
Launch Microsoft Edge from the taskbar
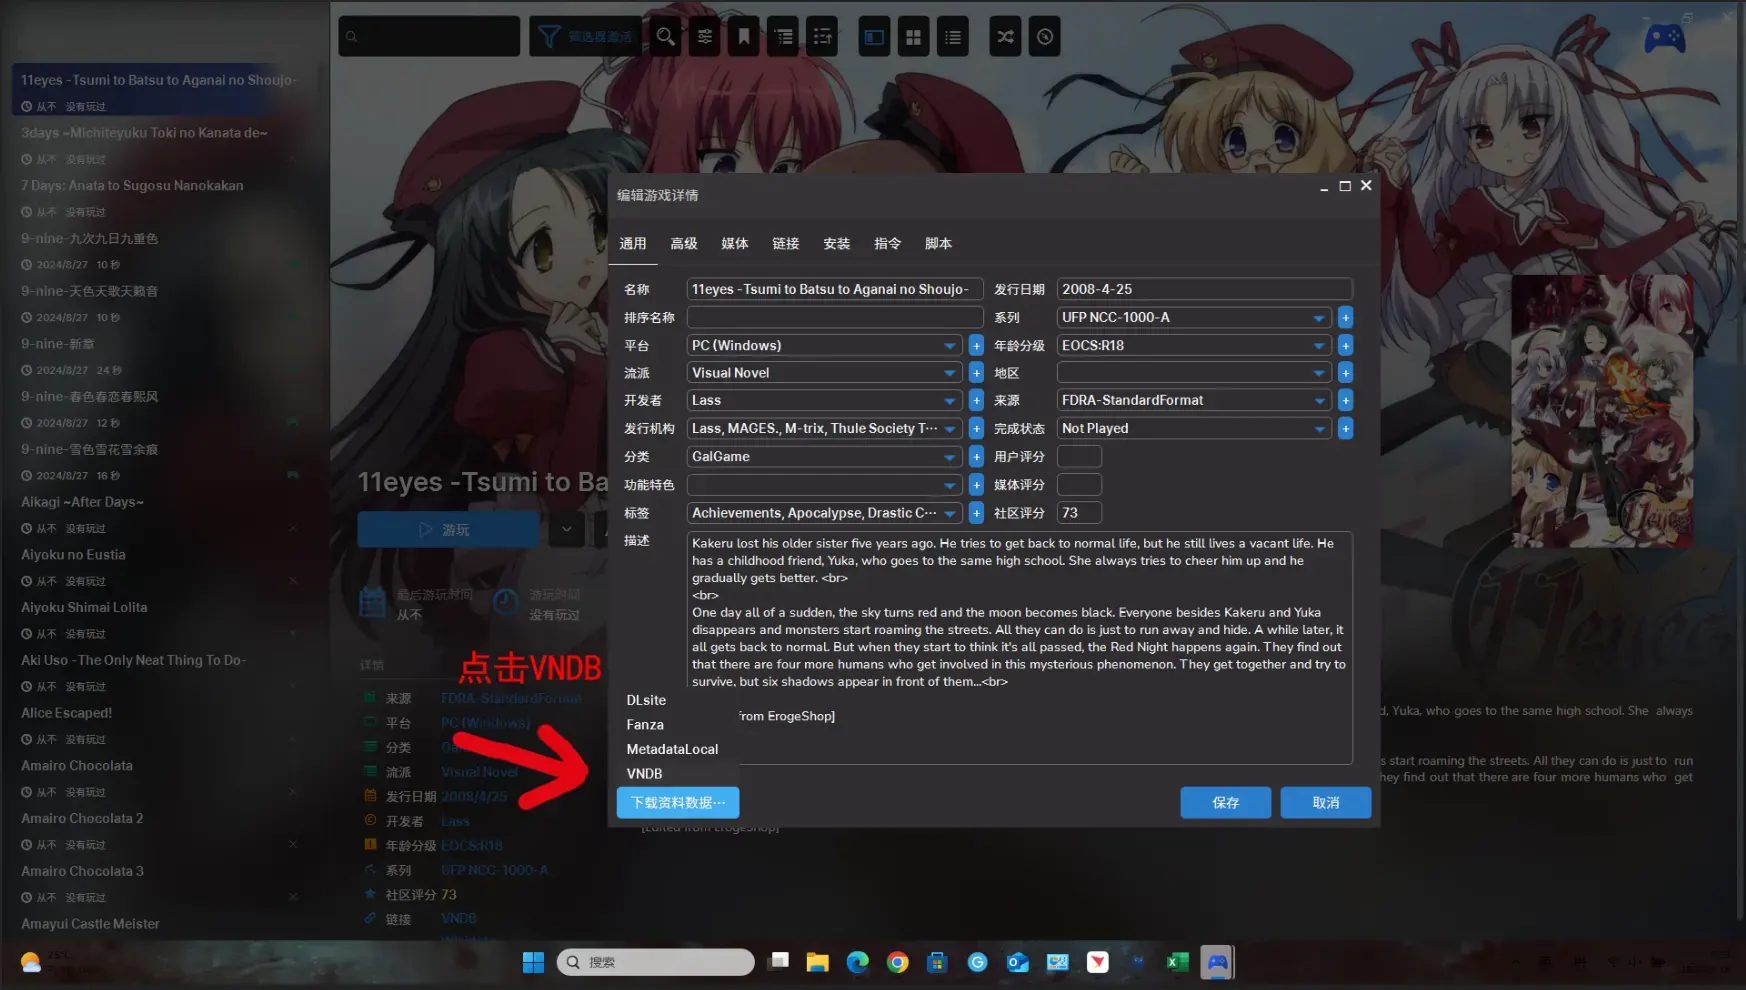click(x=858, y=962)
